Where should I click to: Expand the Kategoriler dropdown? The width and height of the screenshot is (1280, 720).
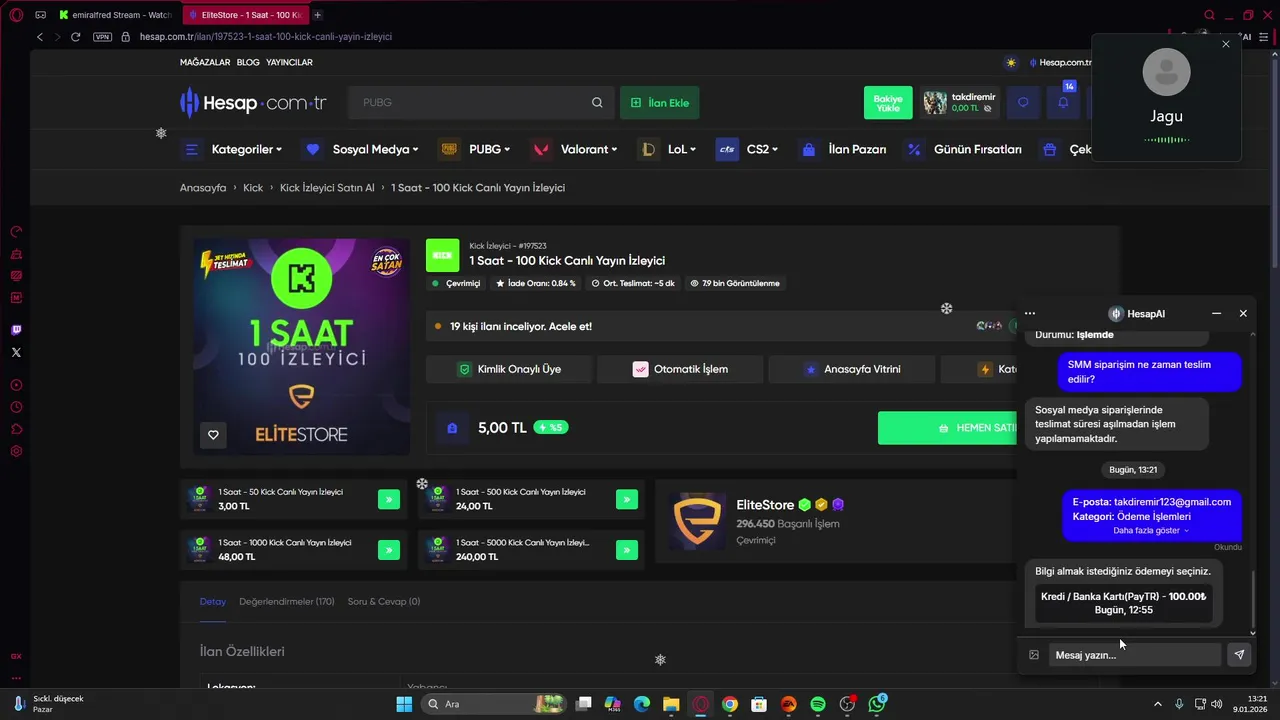tap(233, 149)
